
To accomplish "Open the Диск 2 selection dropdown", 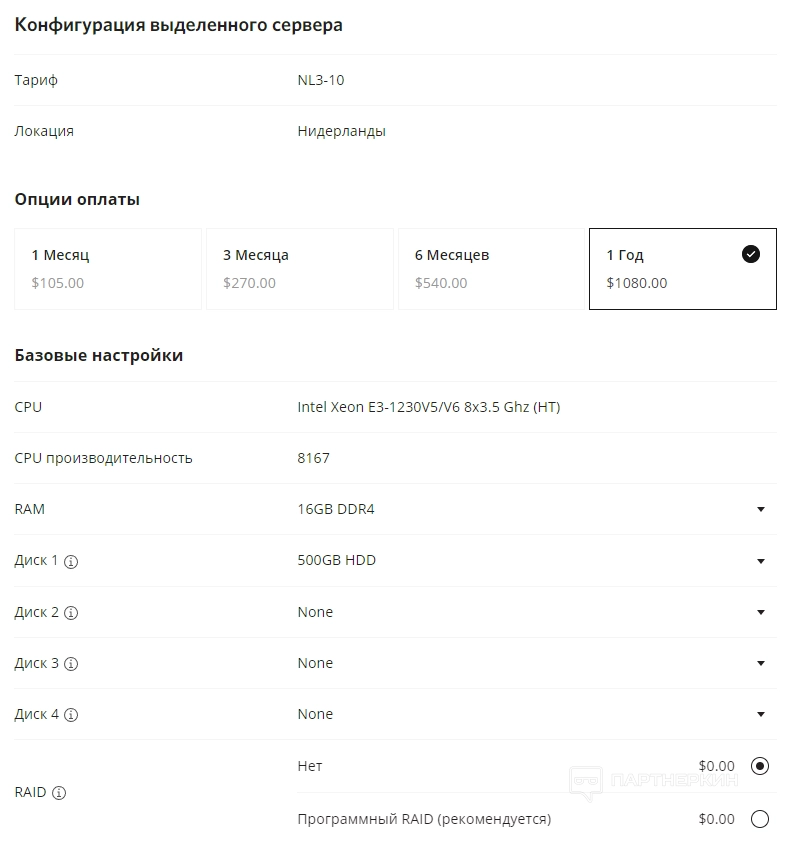I will click(x=760, y=612).
